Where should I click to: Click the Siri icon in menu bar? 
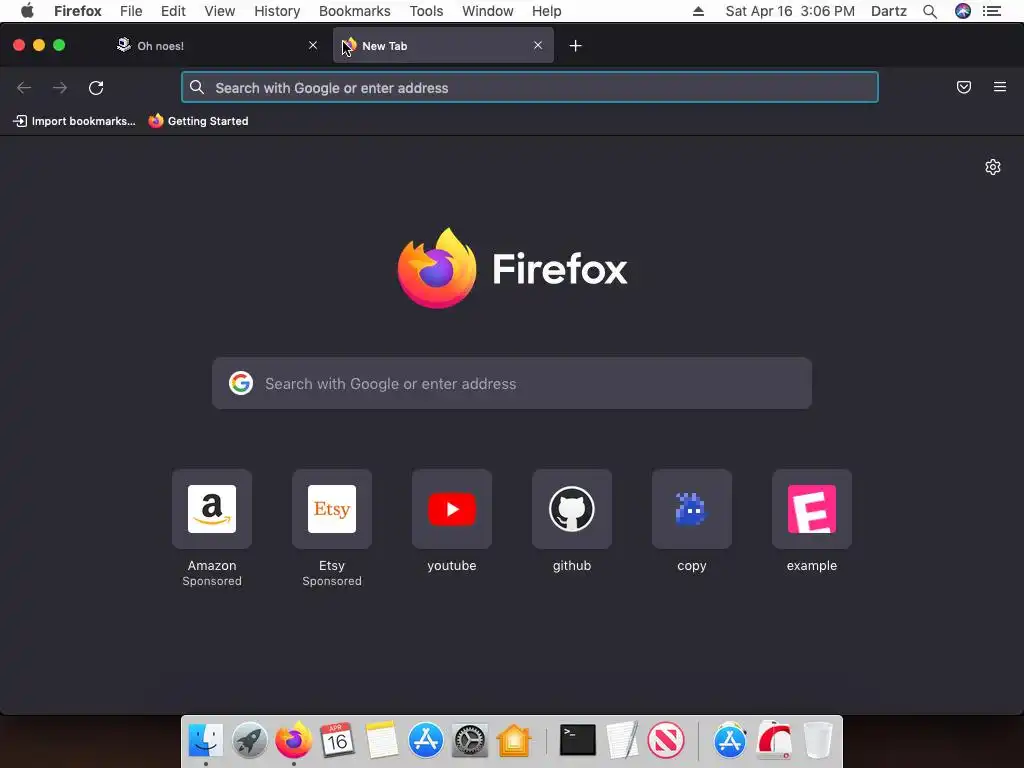coord(963,11)
